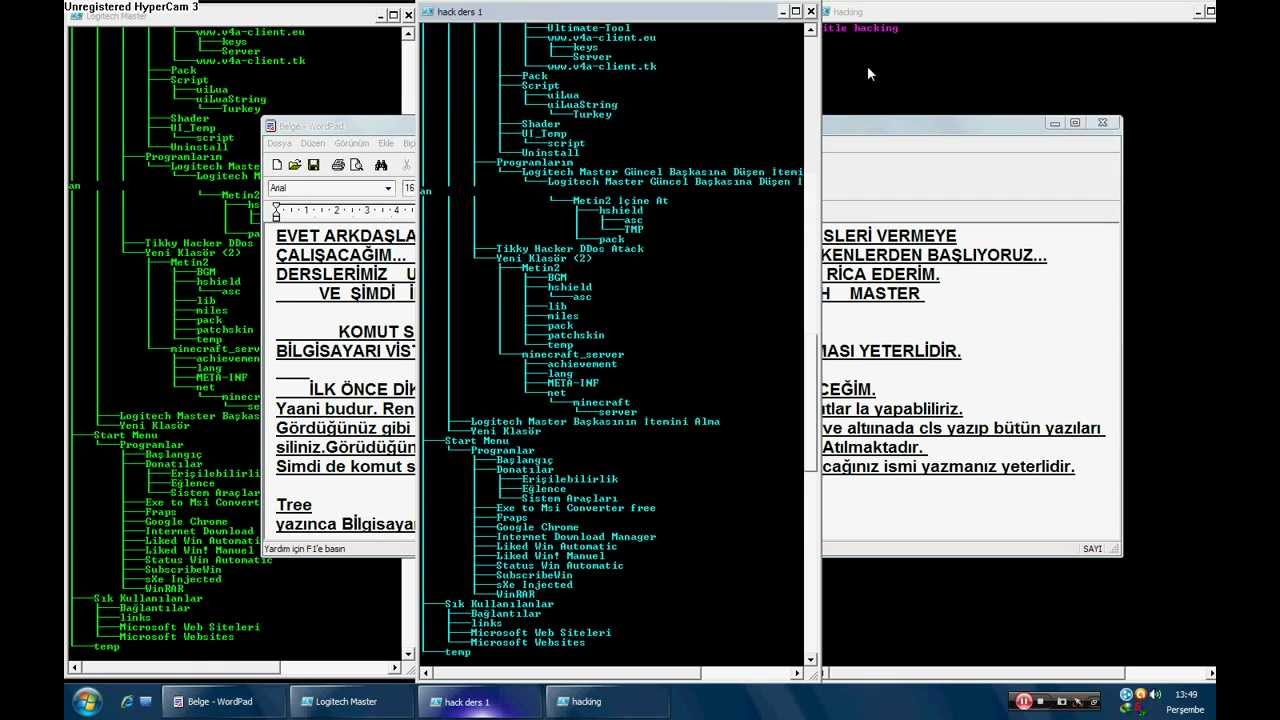Click the font size box showing 16

click(x=409, y=188)
